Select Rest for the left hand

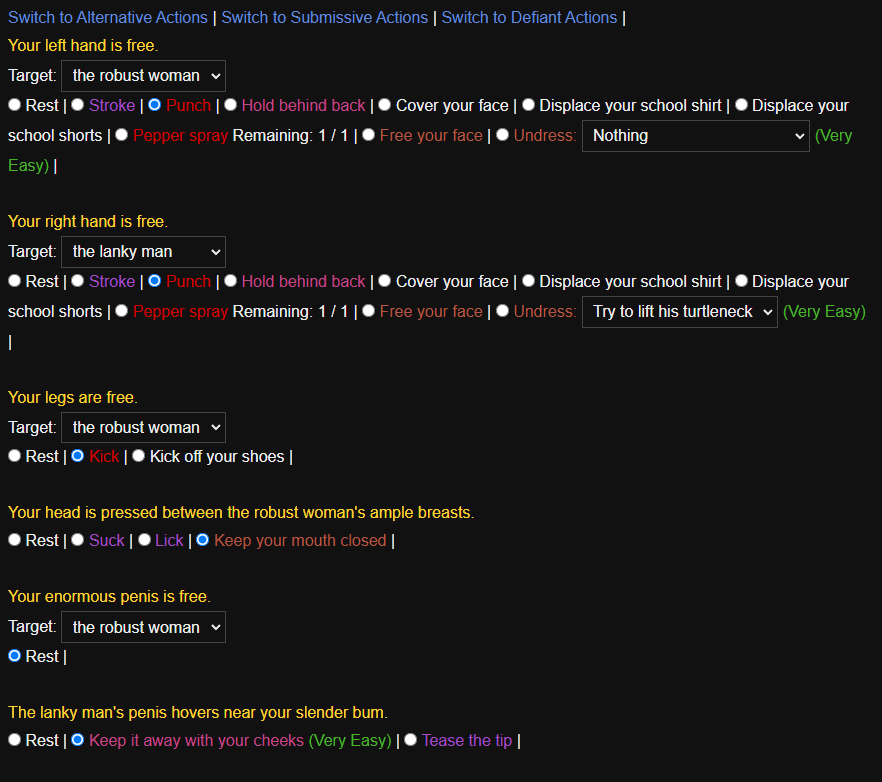15,105
